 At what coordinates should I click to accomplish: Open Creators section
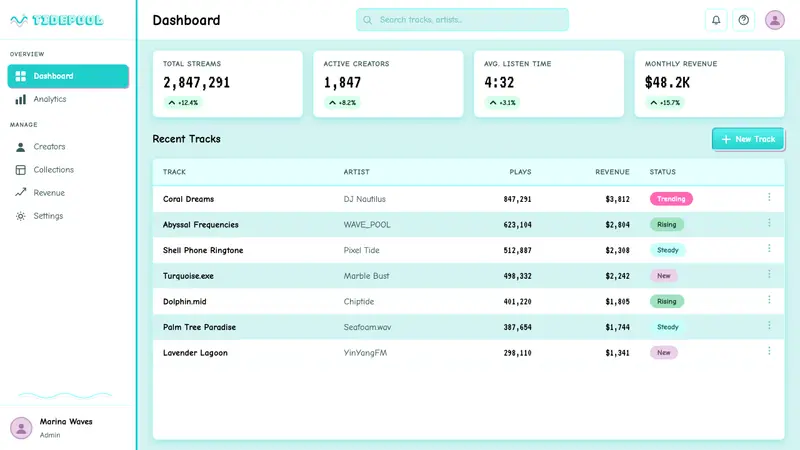click(68, 147)
